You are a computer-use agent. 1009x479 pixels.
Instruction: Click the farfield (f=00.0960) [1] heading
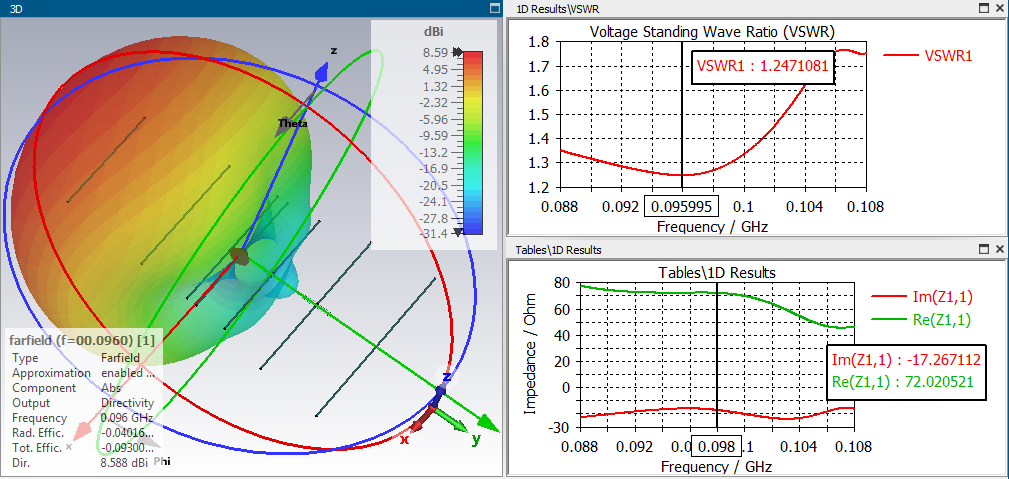point(81,341)
